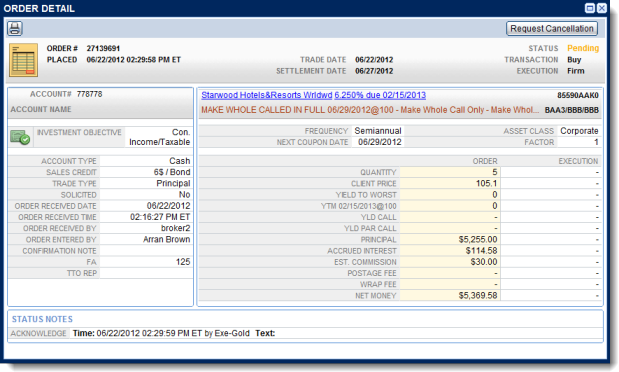Minimize the Order Detail window
The image size is (619, 372).
[590, 8]
